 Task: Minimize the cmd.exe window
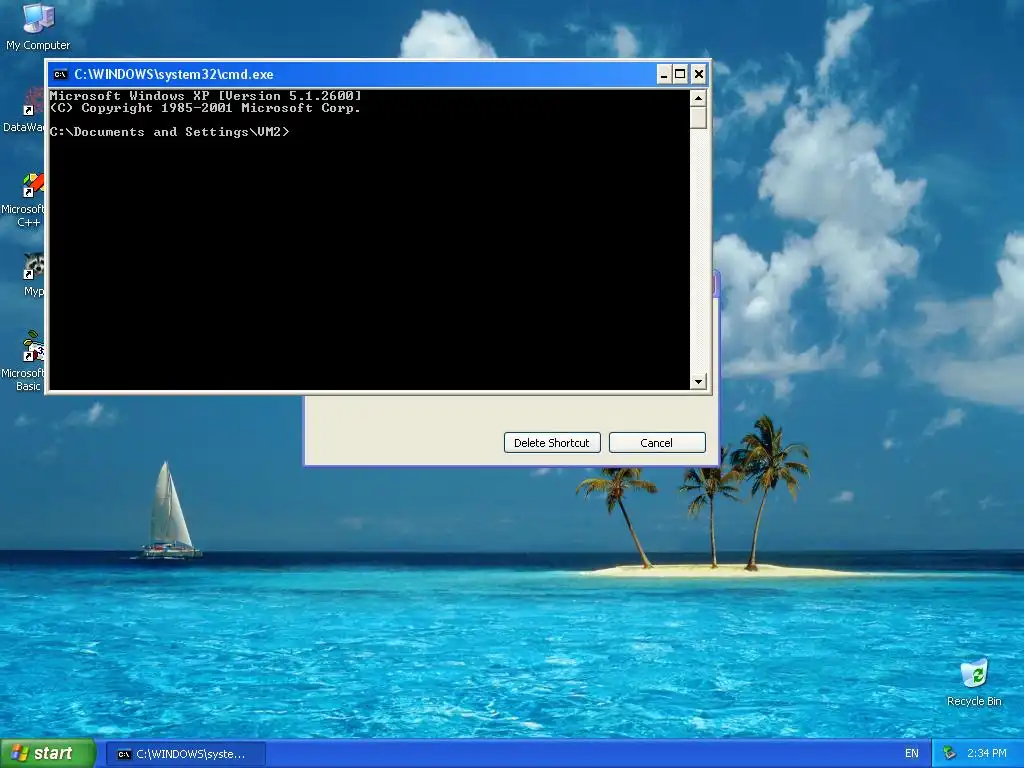664,74
